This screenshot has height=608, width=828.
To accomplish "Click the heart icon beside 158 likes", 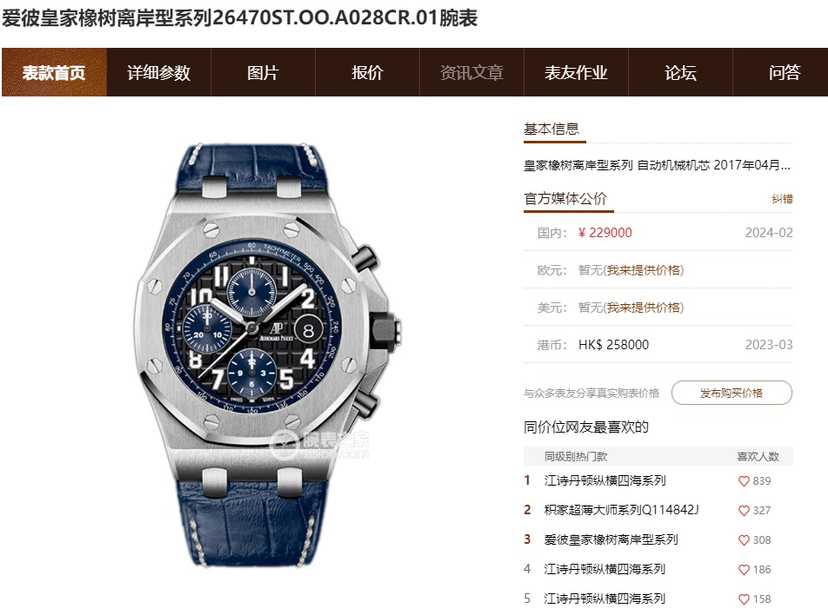I will 744,600.
